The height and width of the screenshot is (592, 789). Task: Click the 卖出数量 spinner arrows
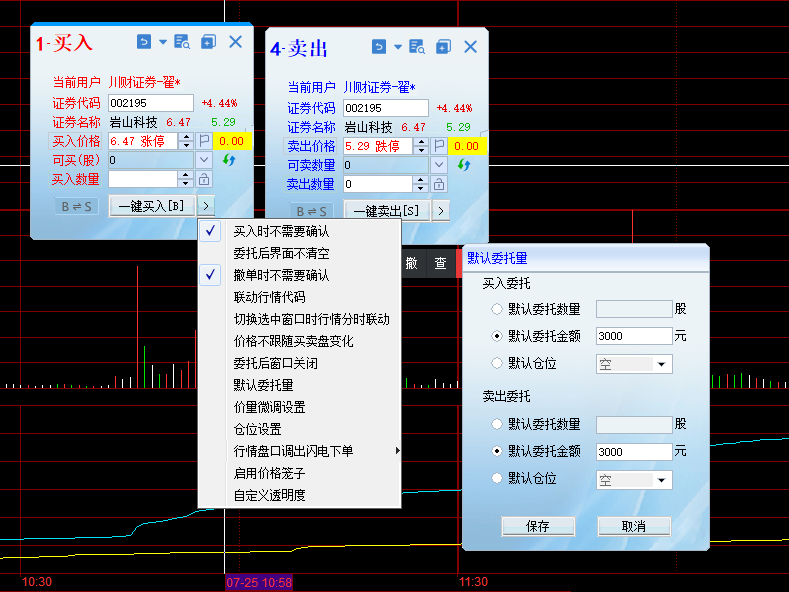pos(421,184)
